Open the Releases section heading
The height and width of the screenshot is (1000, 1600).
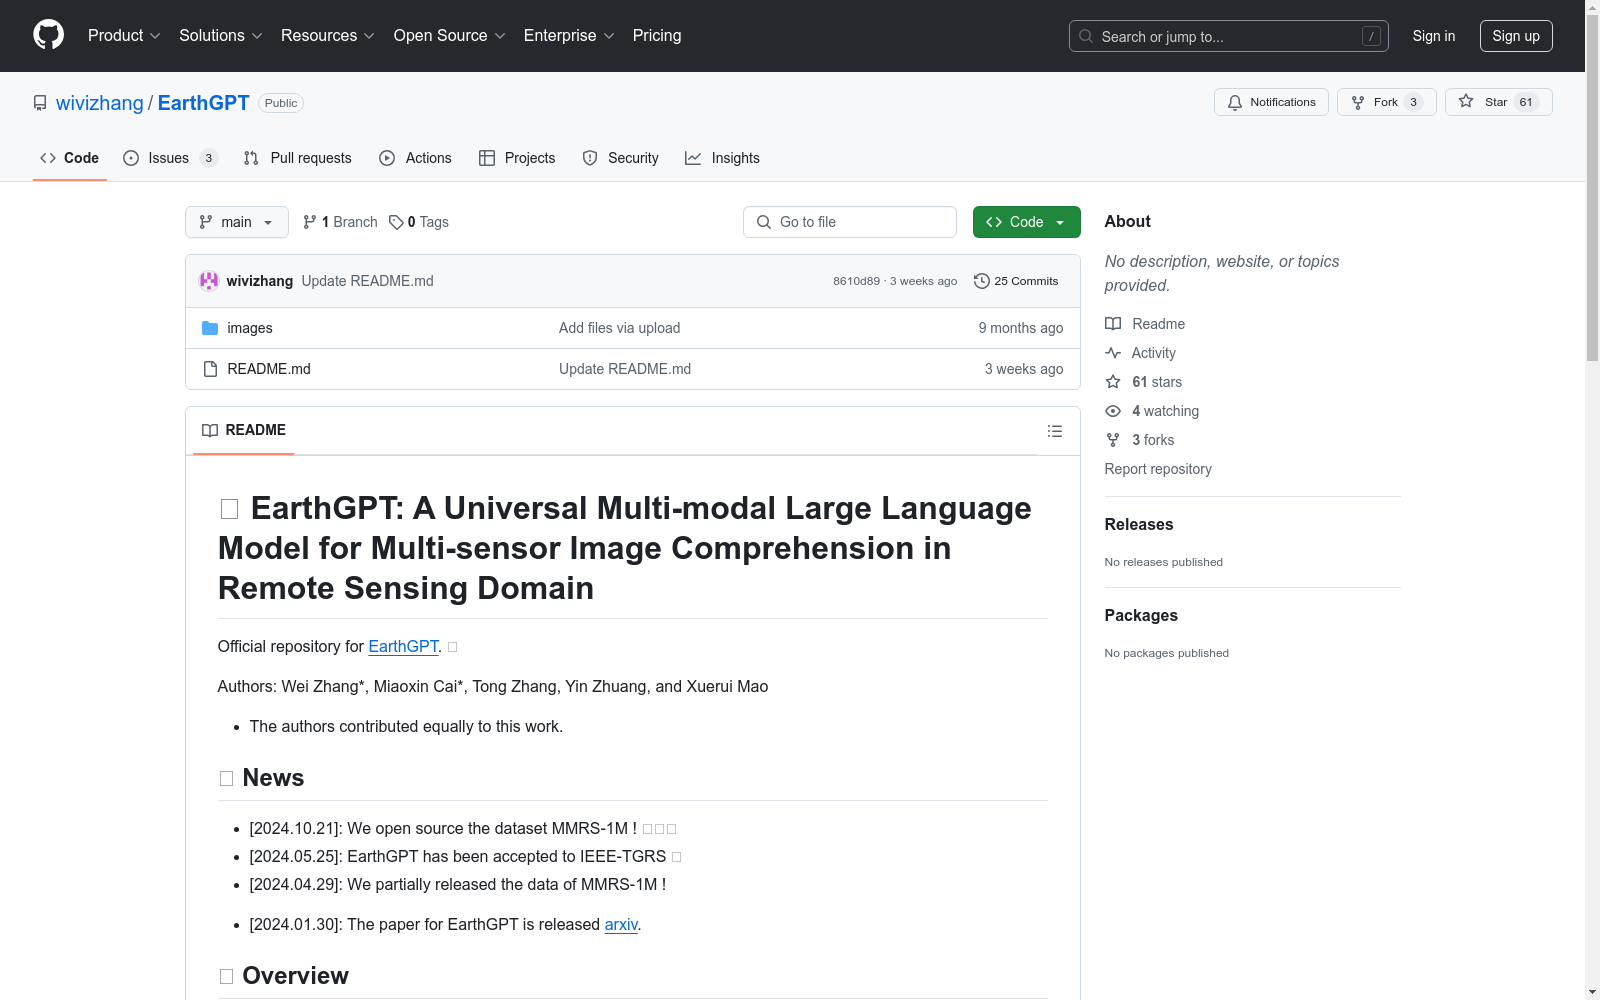(x=1139, y=524)
